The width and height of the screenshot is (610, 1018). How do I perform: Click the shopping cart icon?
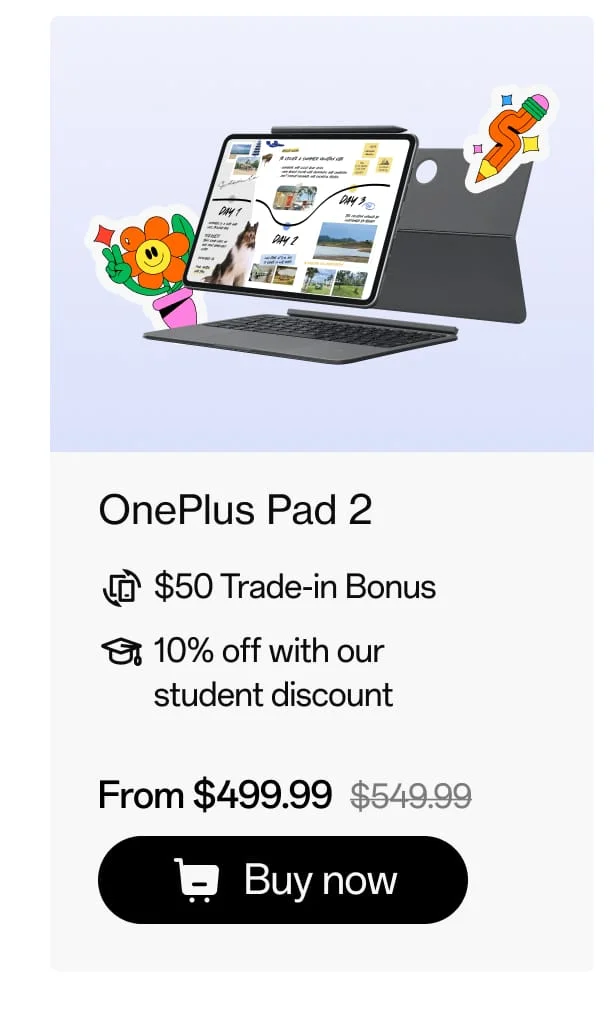pos(195,880)
